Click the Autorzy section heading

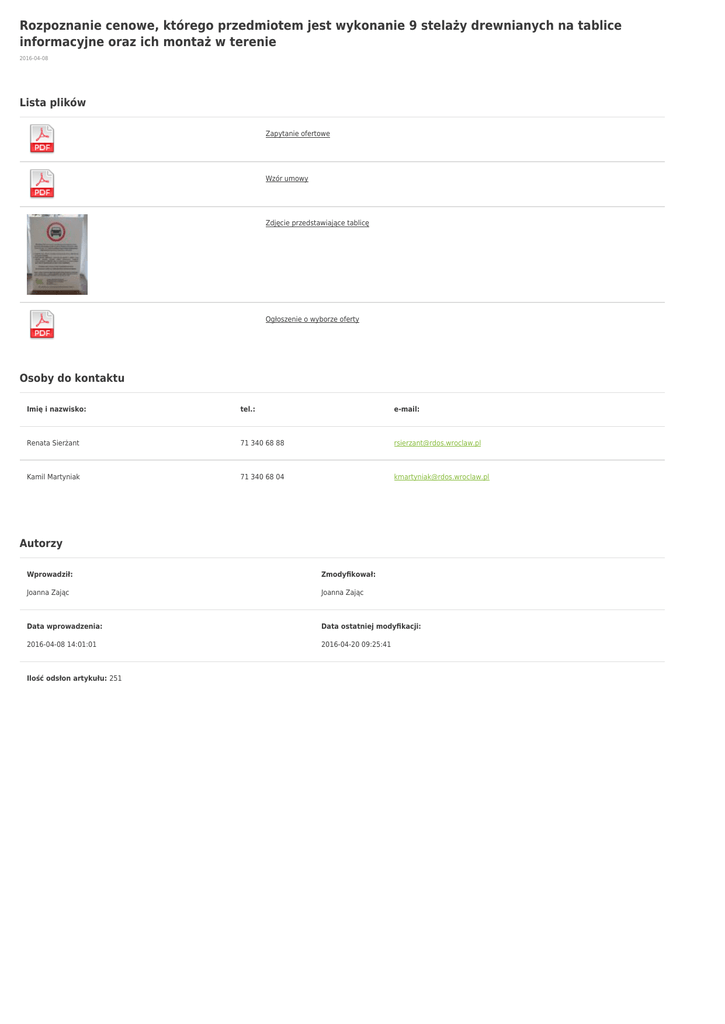[41, 543]
